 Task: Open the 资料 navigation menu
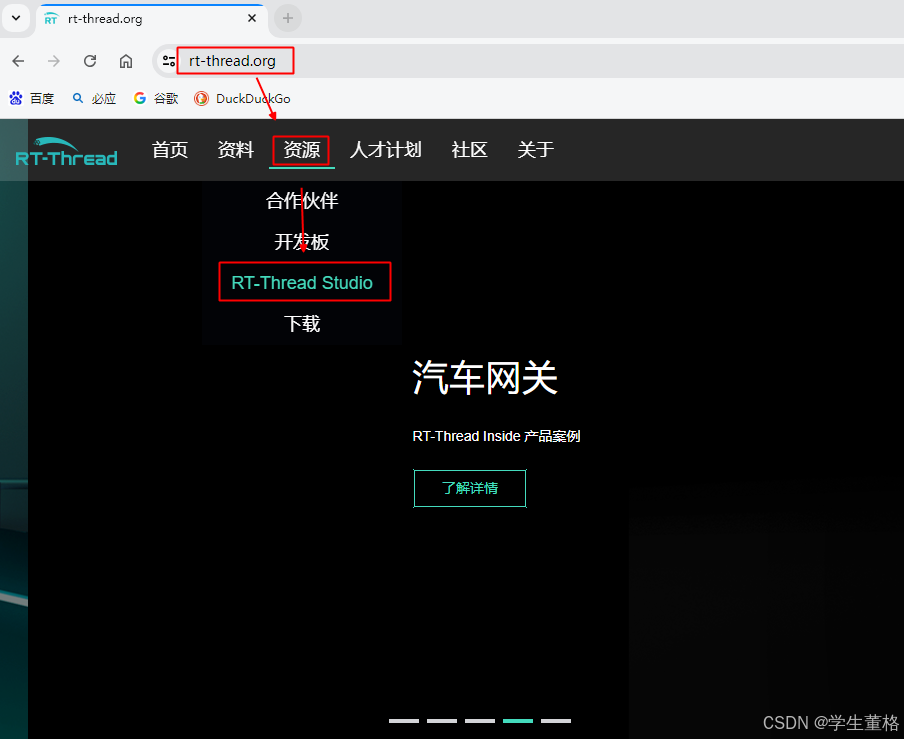pos(235,150)
